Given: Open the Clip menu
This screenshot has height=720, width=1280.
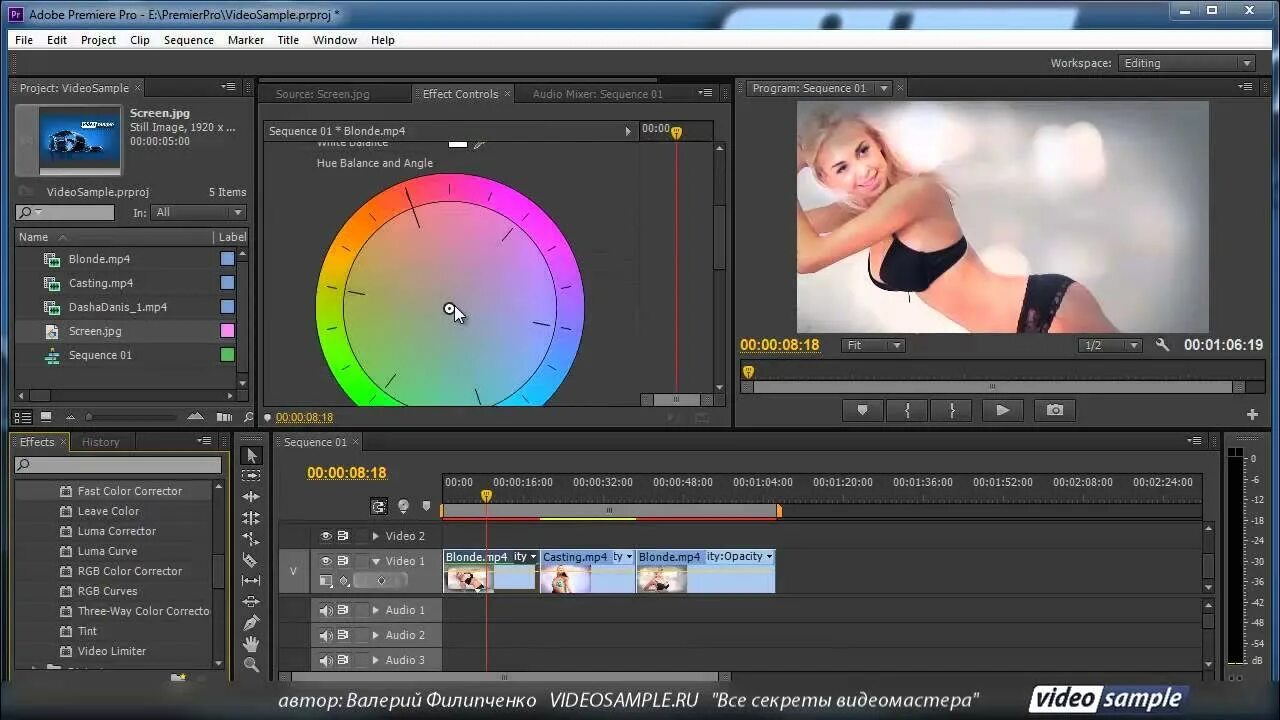Looking at the screenshot, I should point(140,40).
